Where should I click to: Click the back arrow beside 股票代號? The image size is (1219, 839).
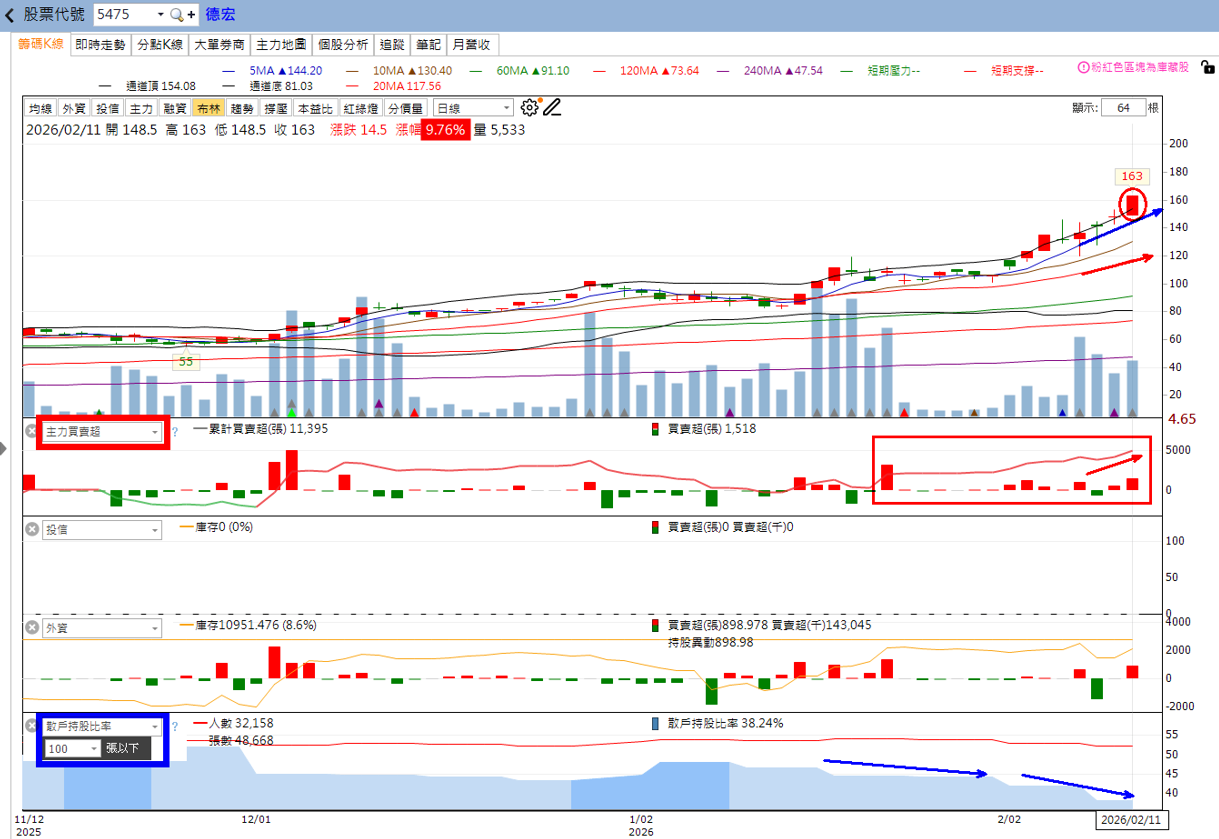10,15
